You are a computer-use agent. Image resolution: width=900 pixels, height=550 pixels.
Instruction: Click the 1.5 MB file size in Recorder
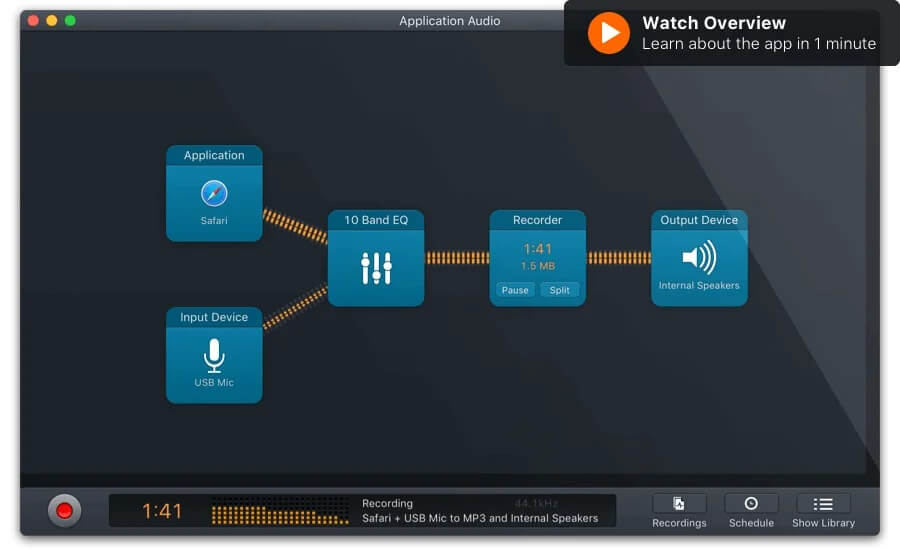(x=538, y=266)
